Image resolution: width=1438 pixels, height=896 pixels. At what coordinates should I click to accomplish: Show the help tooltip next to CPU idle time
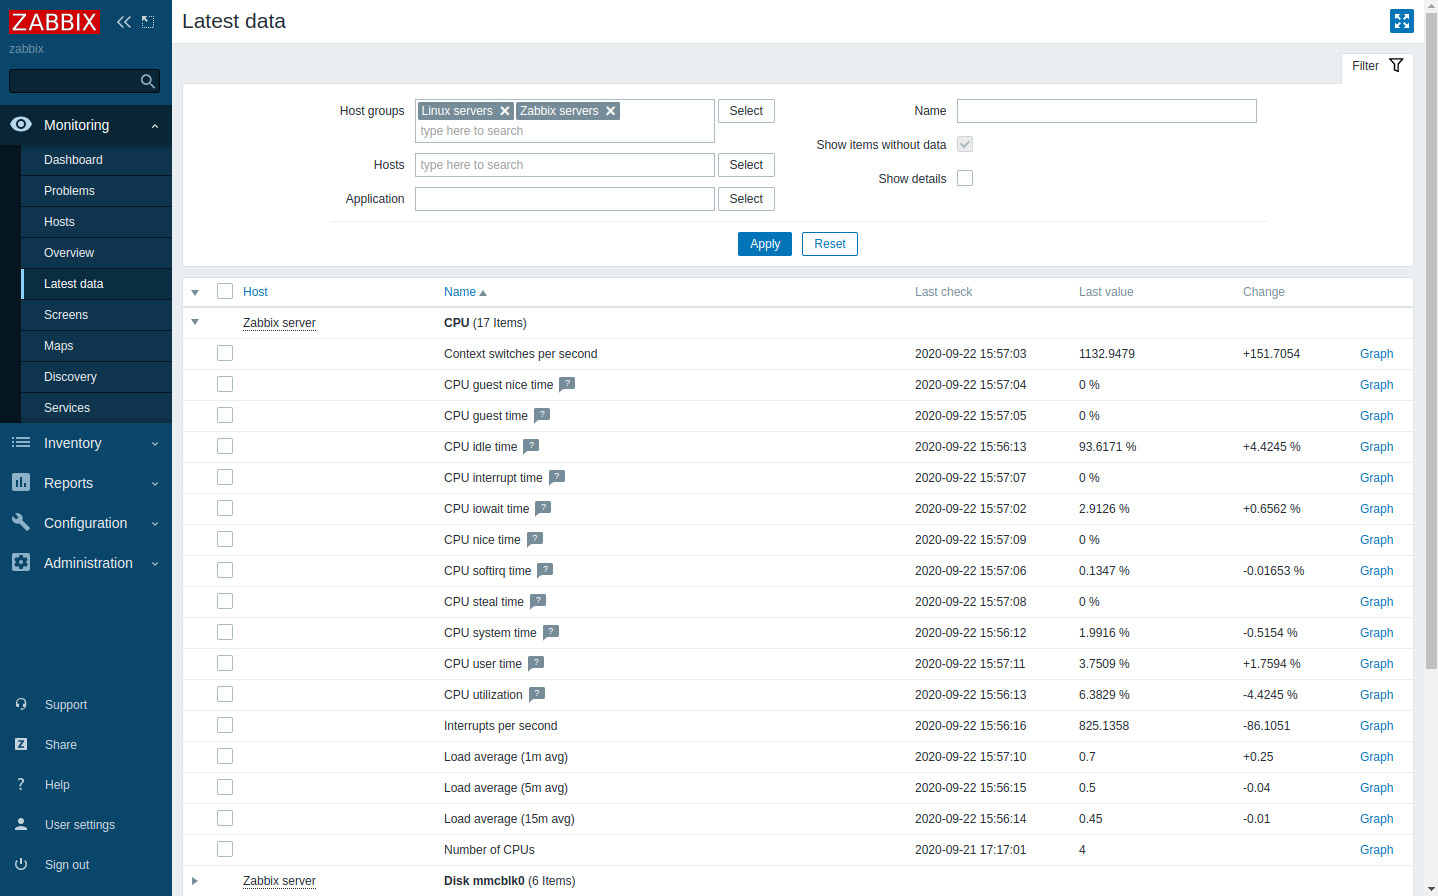point(531,446)
